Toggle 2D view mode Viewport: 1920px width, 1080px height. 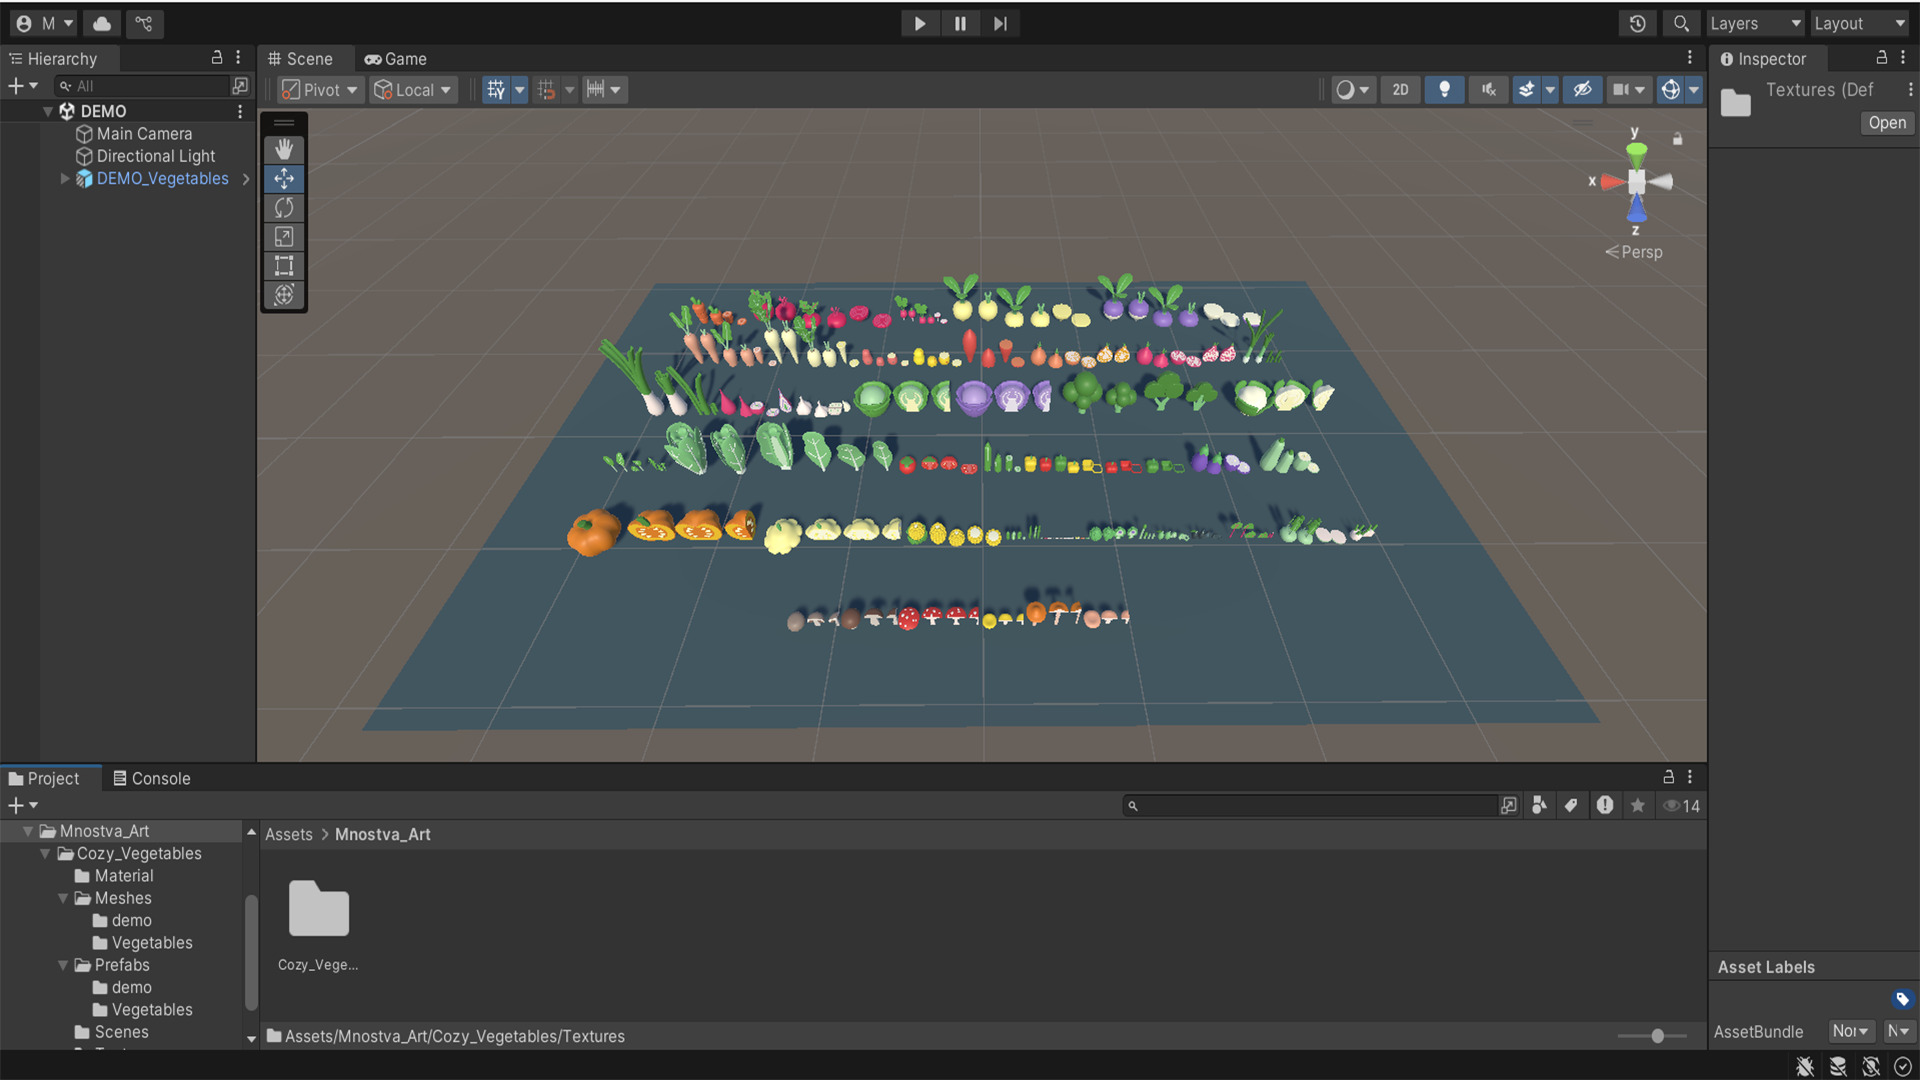click(1400, 90)
